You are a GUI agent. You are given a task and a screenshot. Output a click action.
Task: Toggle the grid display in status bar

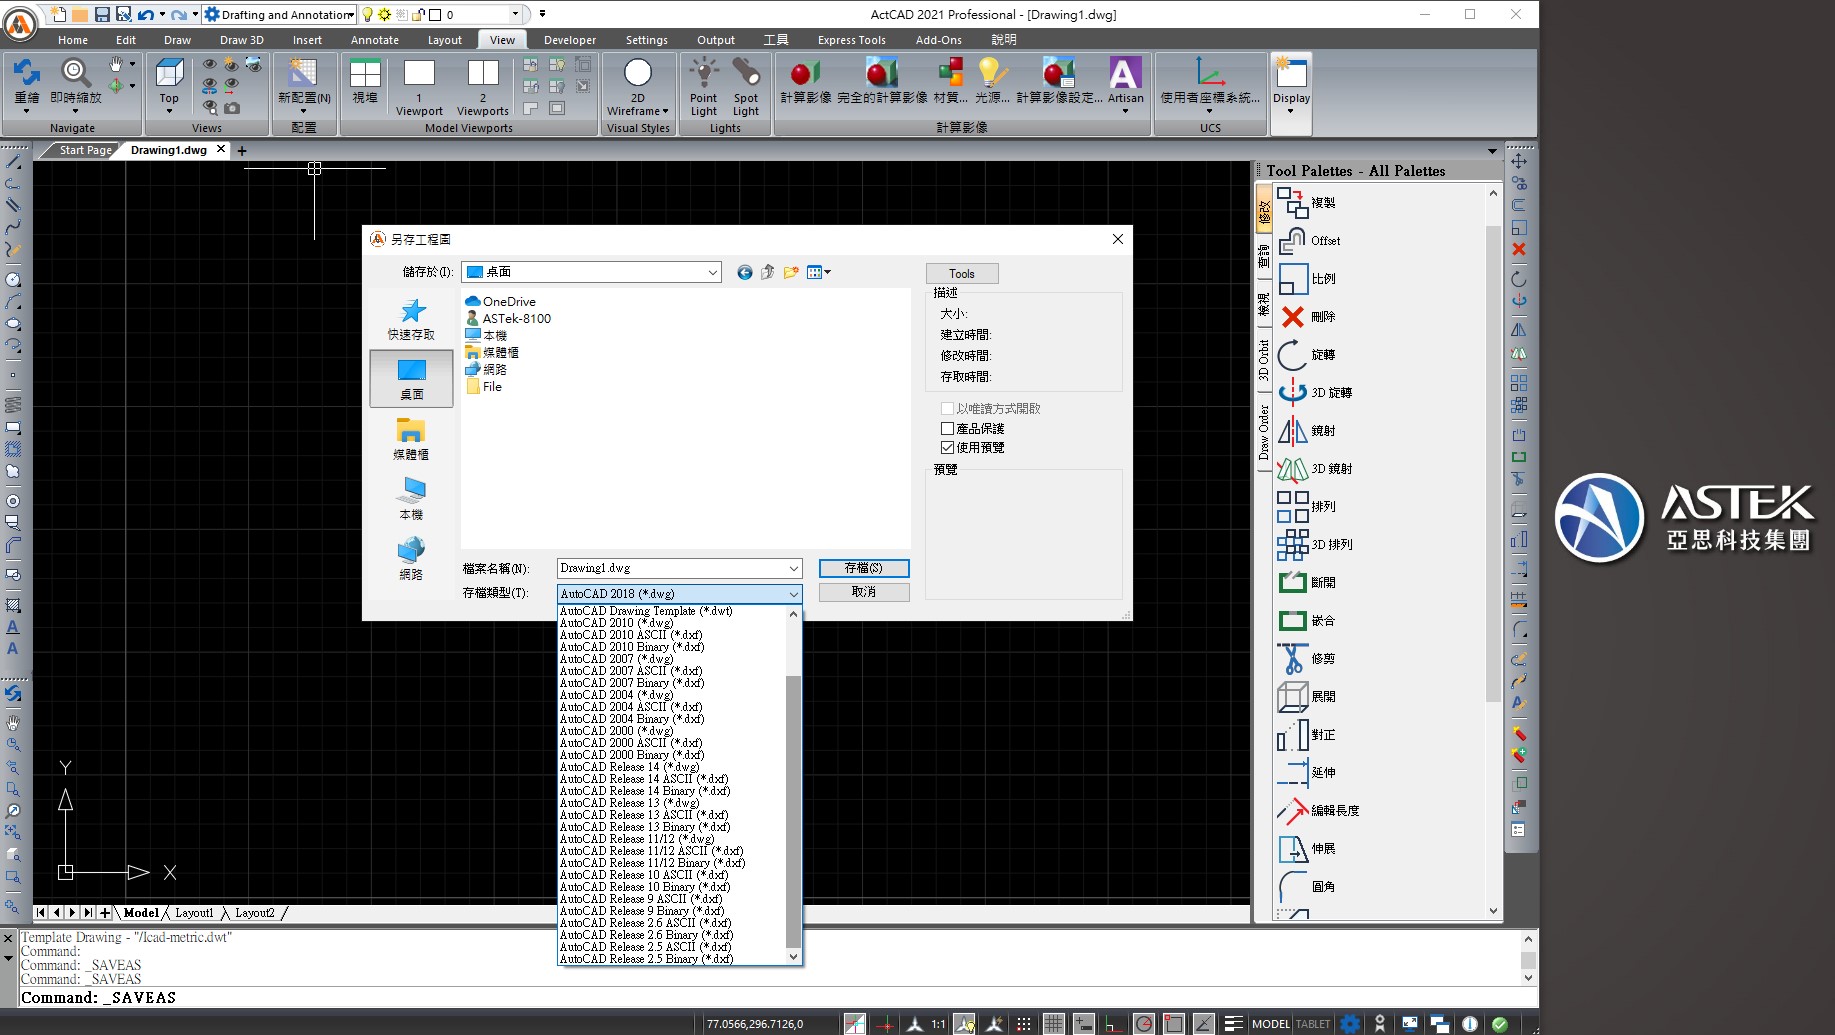pyautogui.click(x=1053, y=1023)
